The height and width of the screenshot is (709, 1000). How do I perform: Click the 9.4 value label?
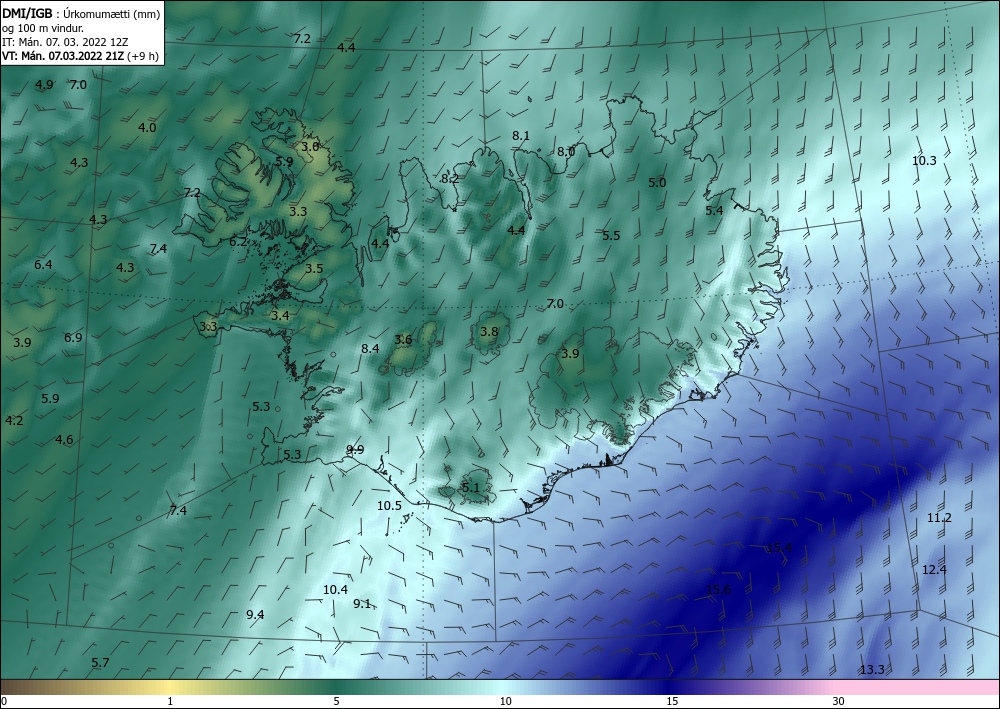255,615
